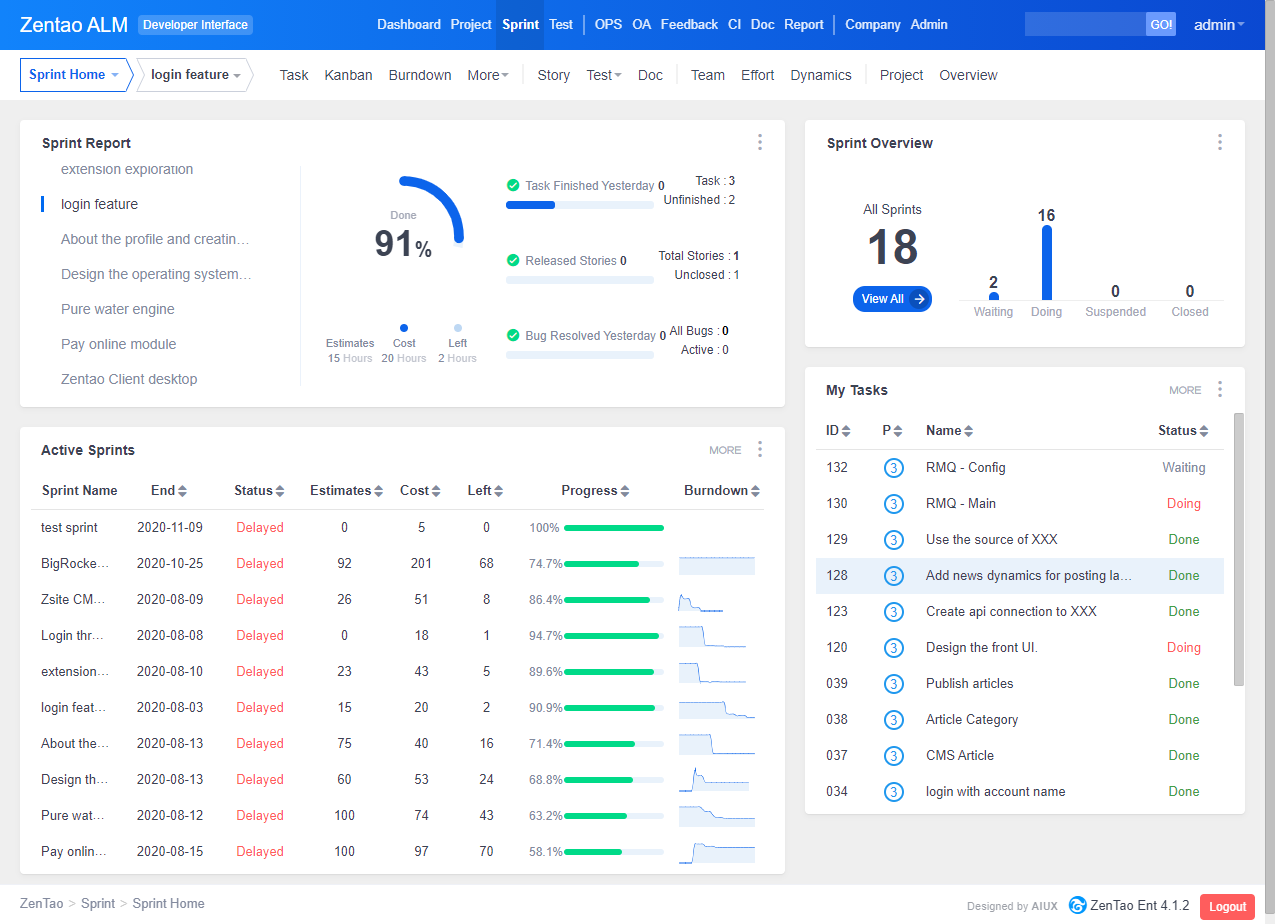Click the red Logout button
1275x924 pixels.
[1226, 906]
